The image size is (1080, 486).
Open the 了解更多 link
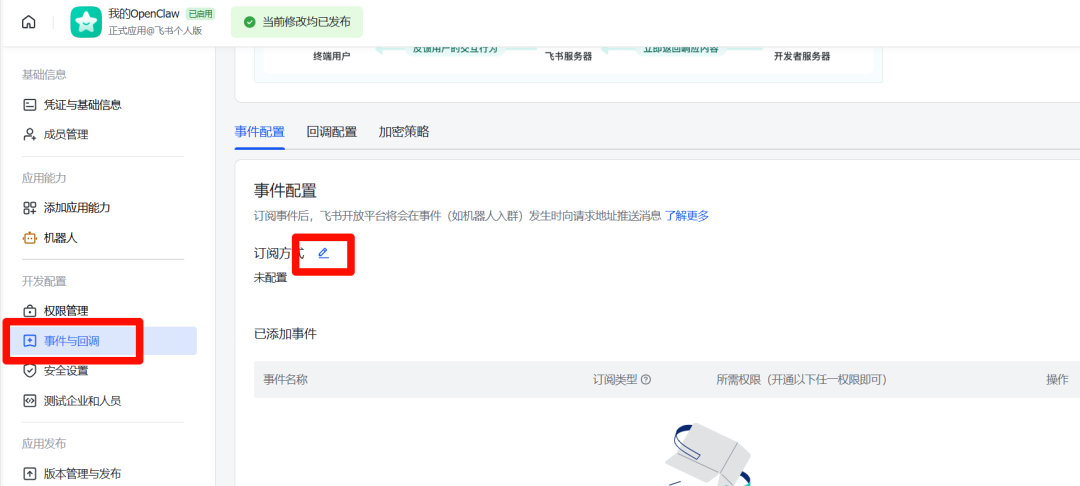pyautogui.click(x=687, y=216)
